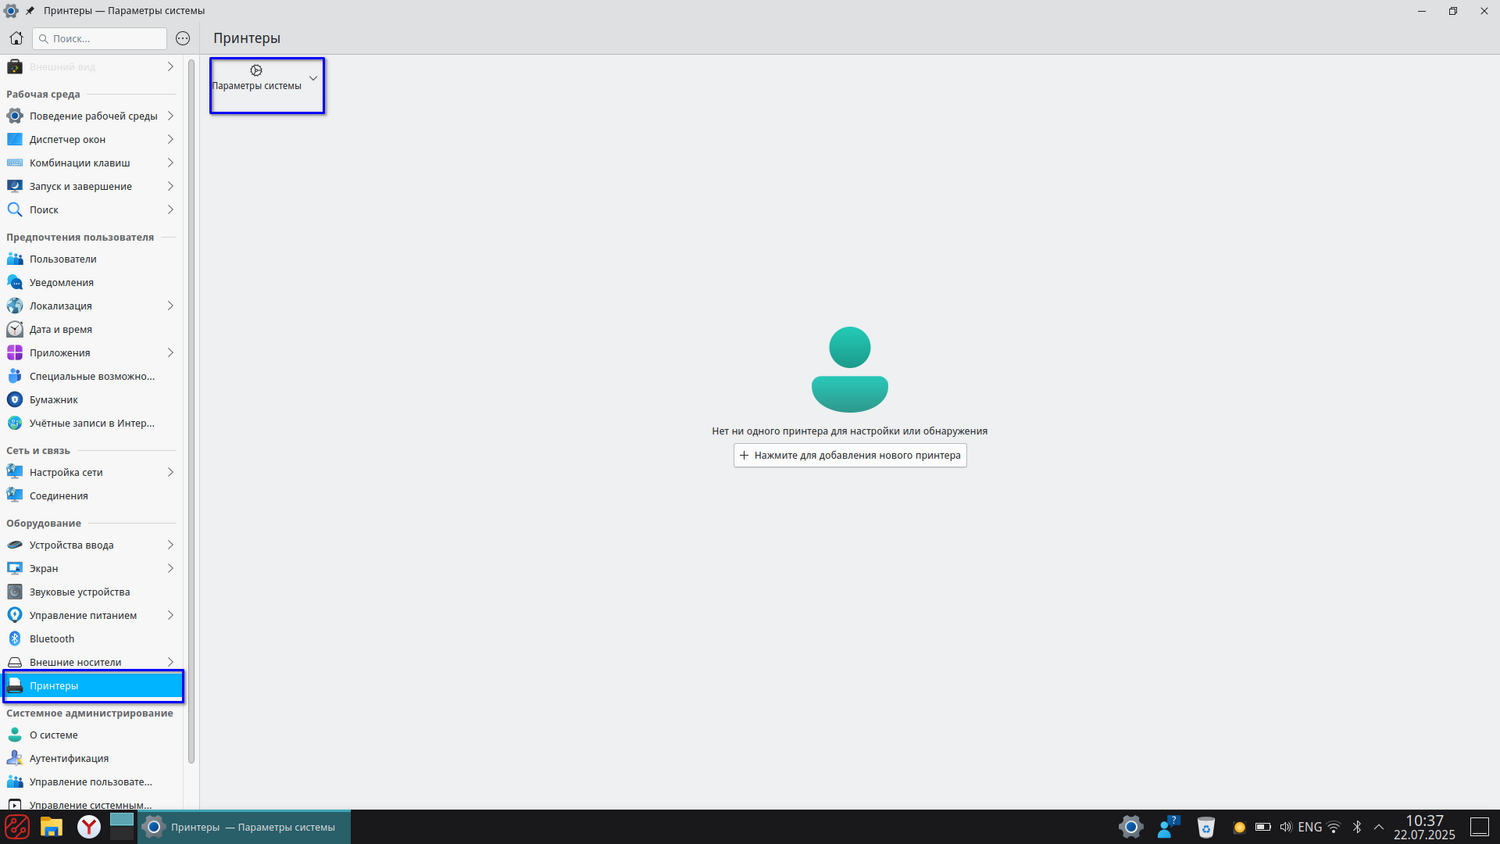Open Уведомления notifications settings

61,283
